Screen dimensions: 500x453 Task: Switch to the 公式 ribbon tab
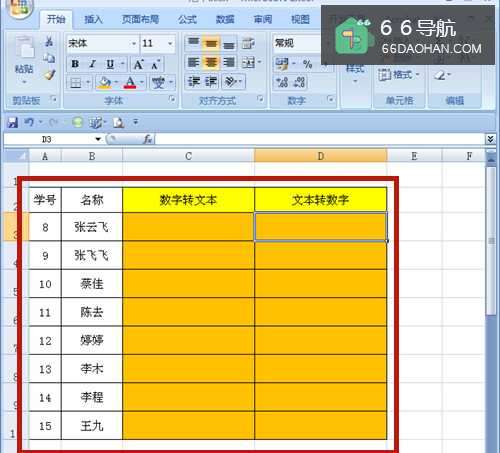click(x=187, y=19)
